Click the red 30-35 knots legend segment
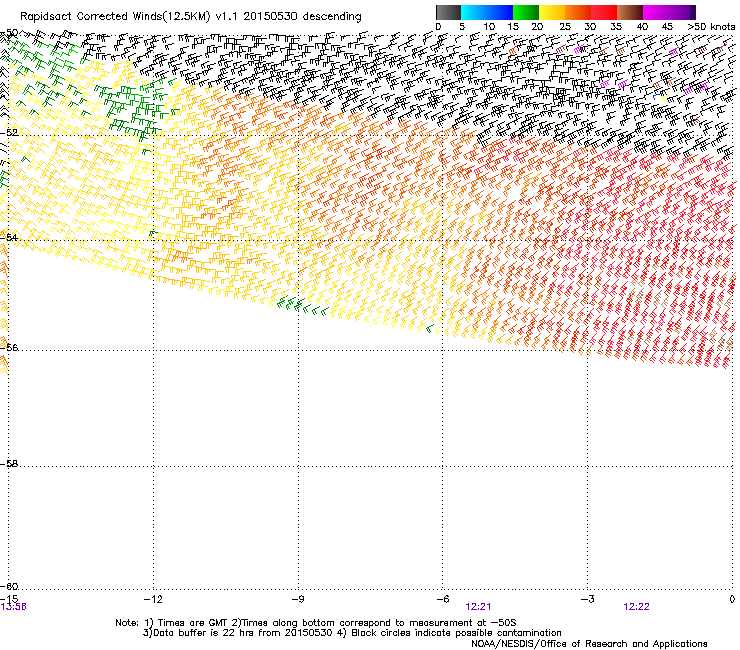This screenshot has width=740, height=650. coord(604,12)
